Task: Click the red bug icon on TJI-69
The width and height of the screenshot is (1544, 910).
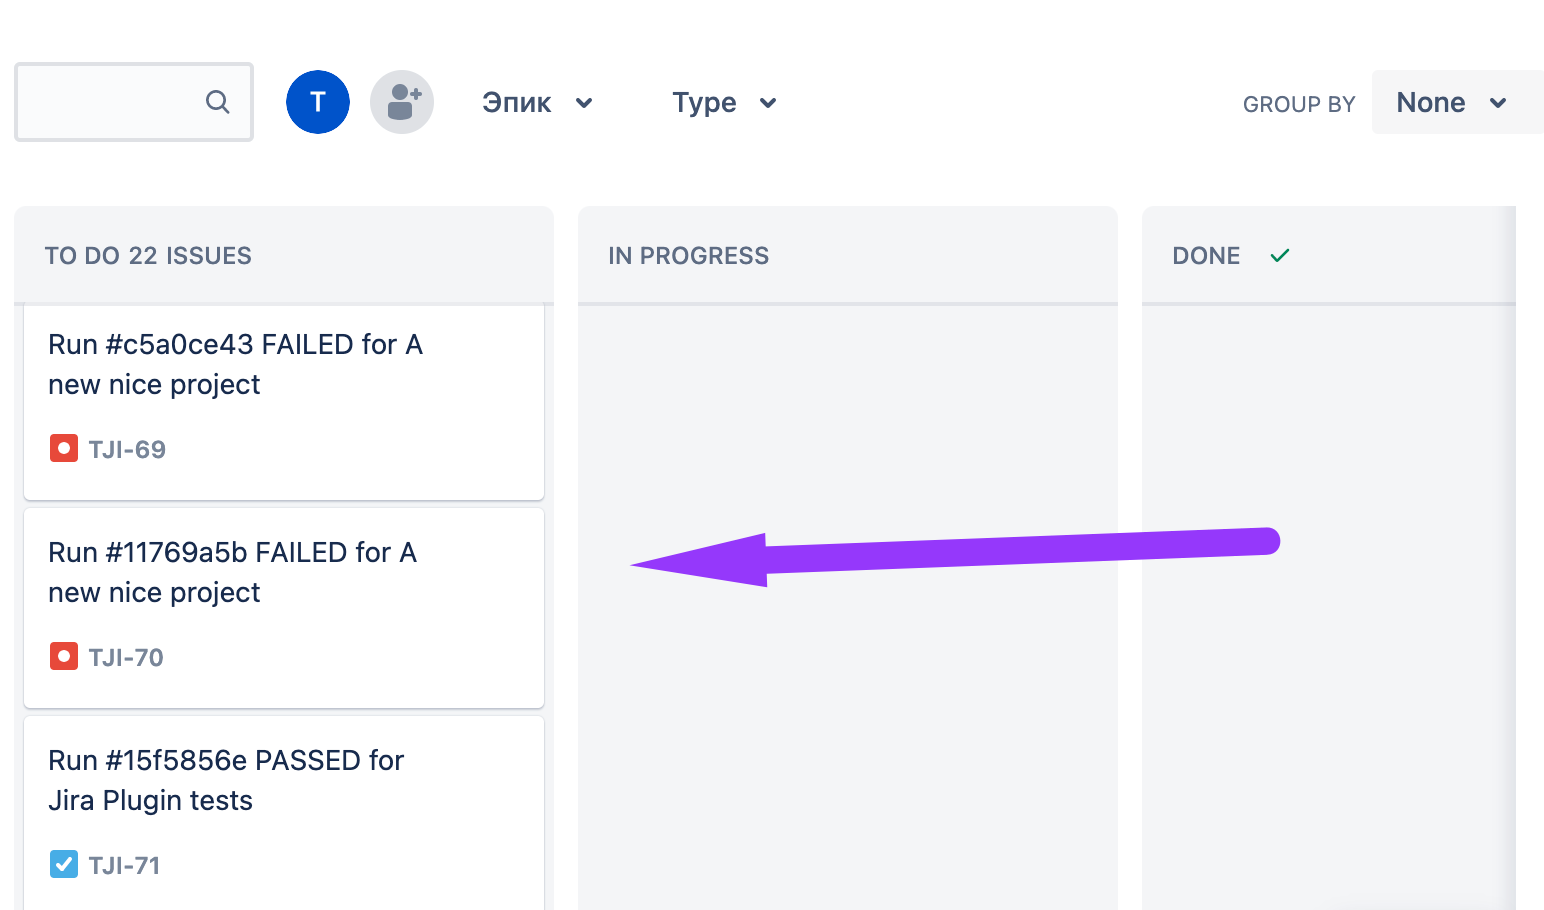Action: click(x=64, y=448)
